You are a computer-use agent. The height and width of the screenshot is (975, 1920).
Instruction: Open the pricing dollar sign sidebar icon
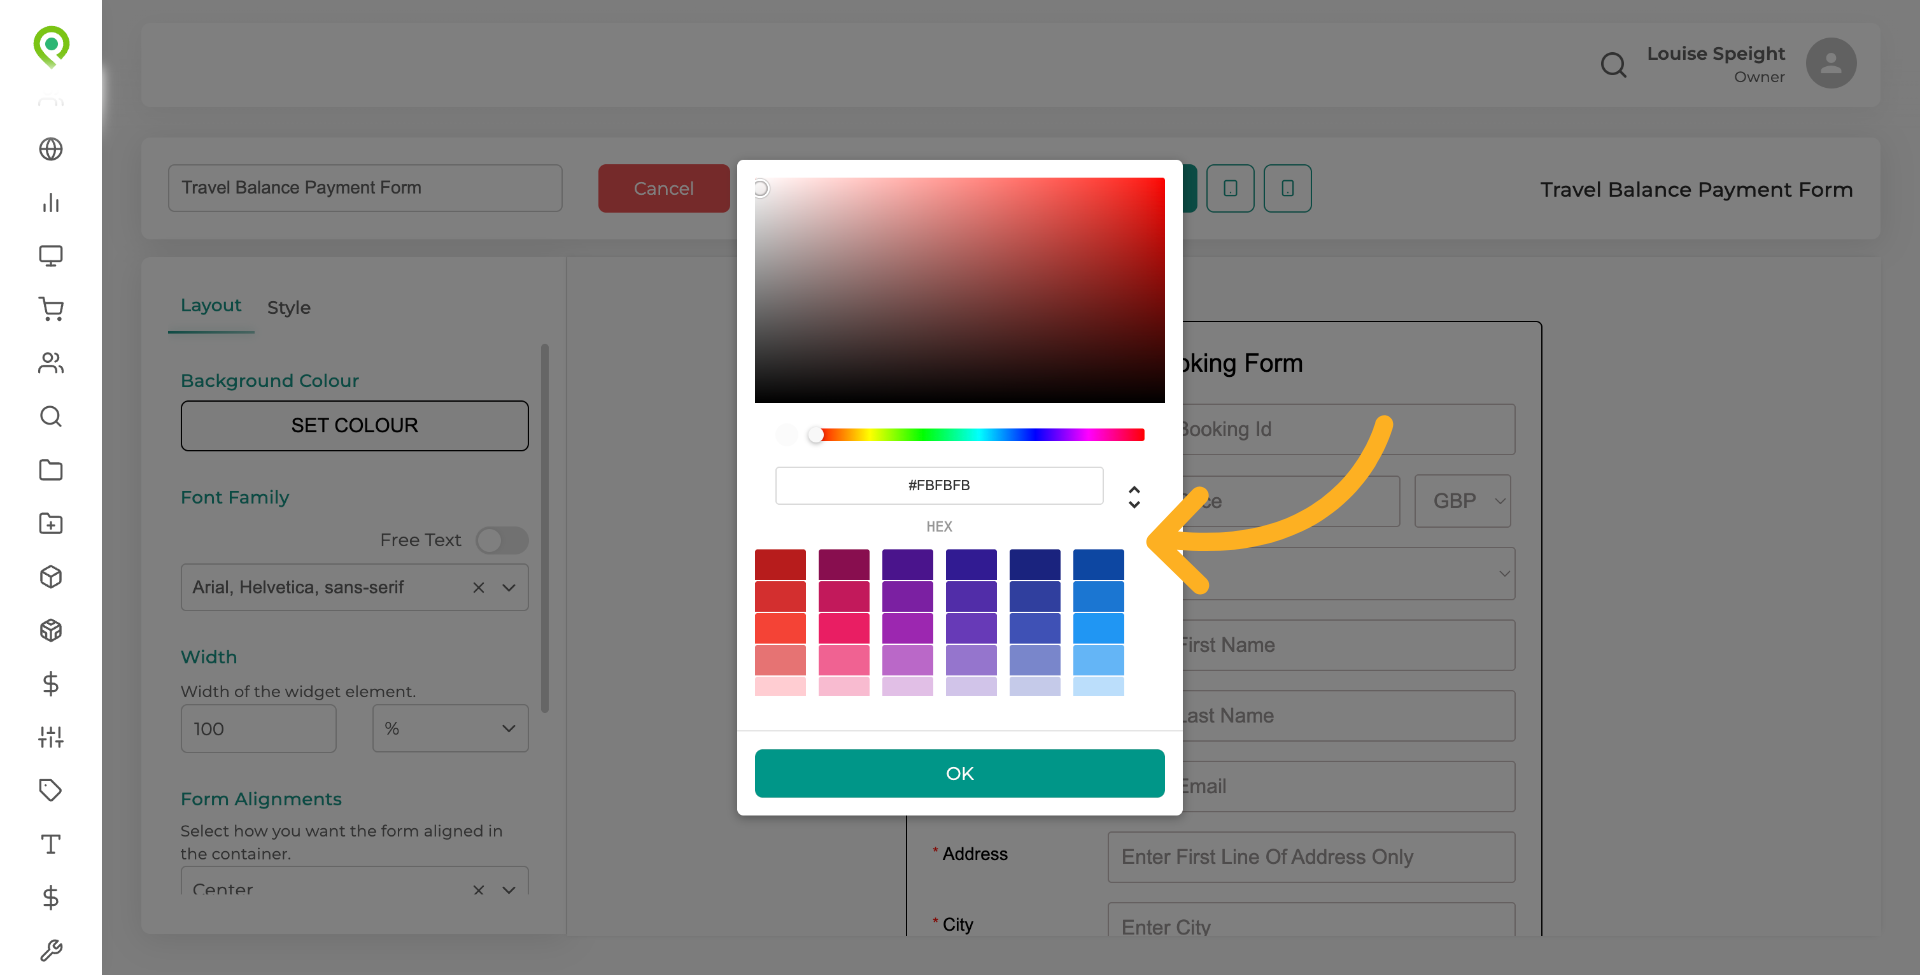[50, 684]
